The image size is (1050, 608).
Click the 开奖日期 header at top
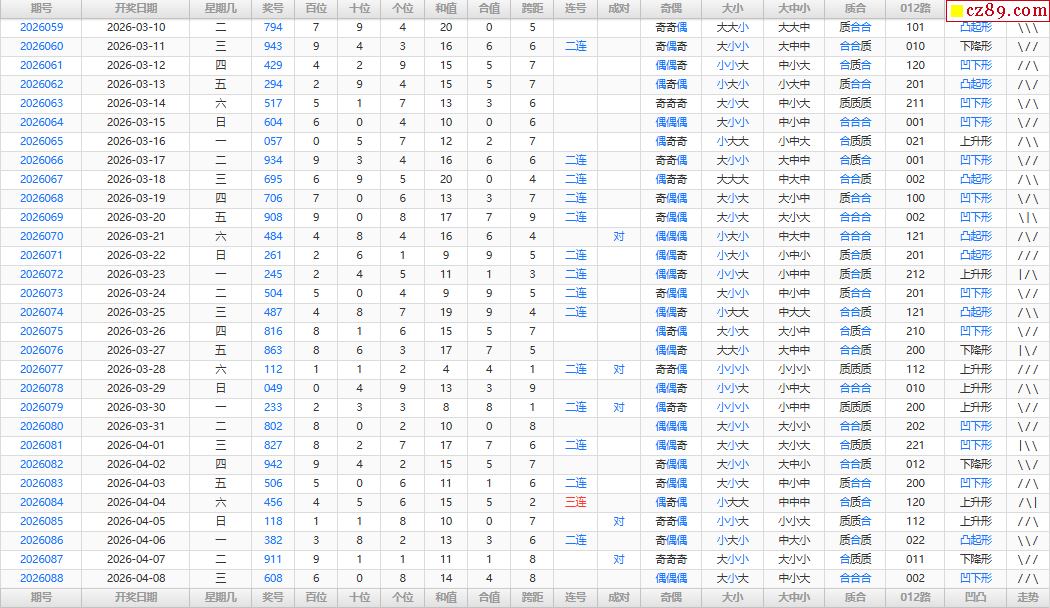tap(136, 8)
